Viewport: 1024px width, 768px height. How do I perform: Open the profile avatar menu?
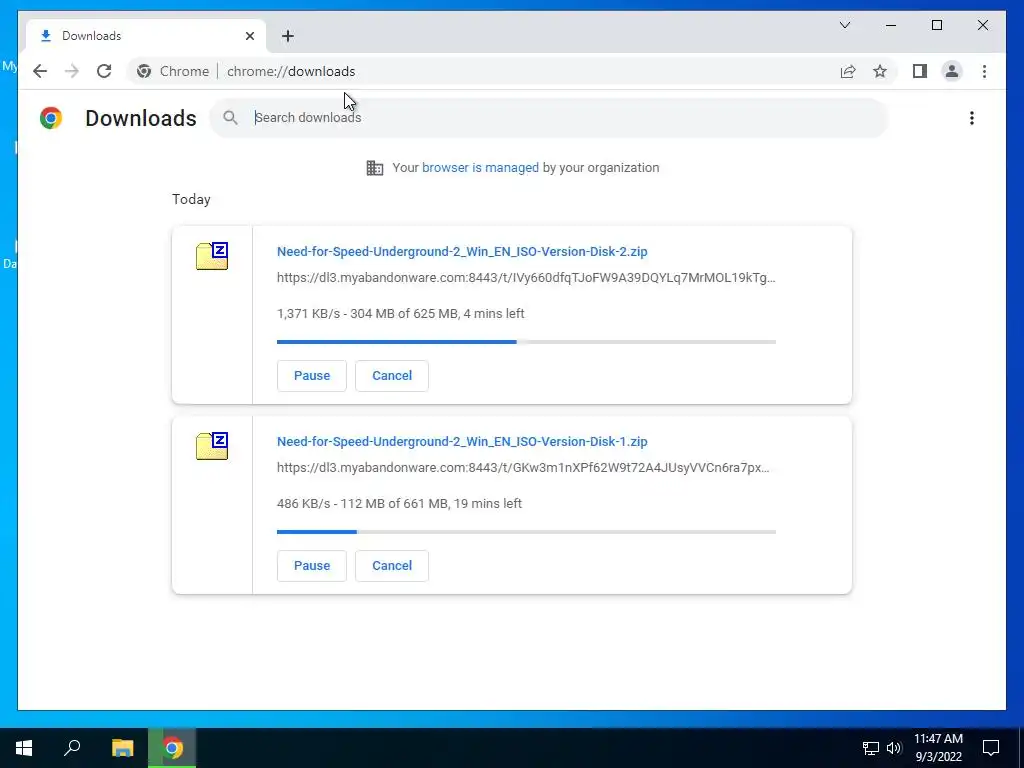pos(952,71)
